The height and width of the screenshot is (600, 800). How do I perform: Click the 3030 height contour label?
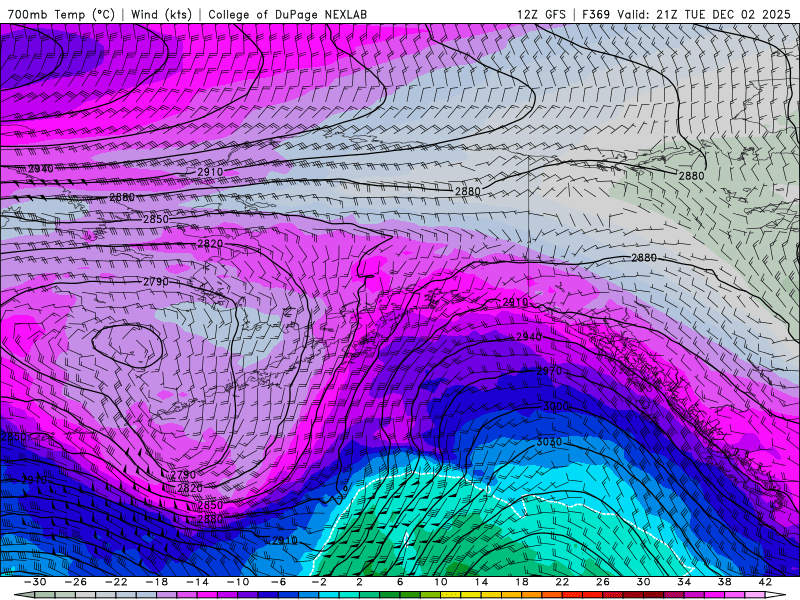pyautogui.click(x=548, y=442)
